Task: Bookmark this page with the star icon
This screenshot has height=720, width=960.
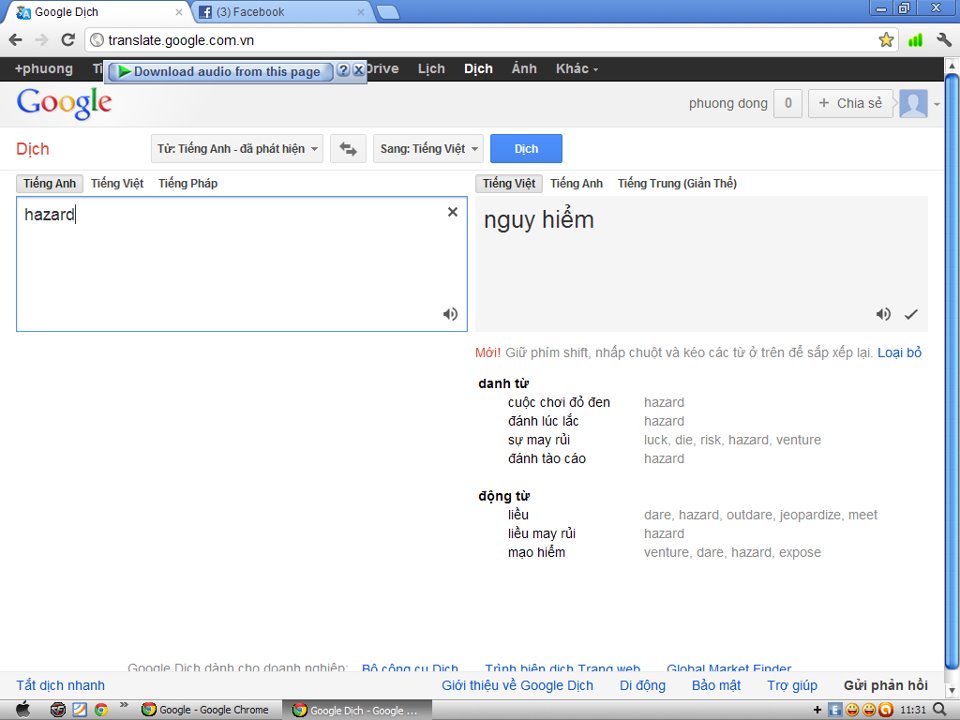Action: coord(885,40)
